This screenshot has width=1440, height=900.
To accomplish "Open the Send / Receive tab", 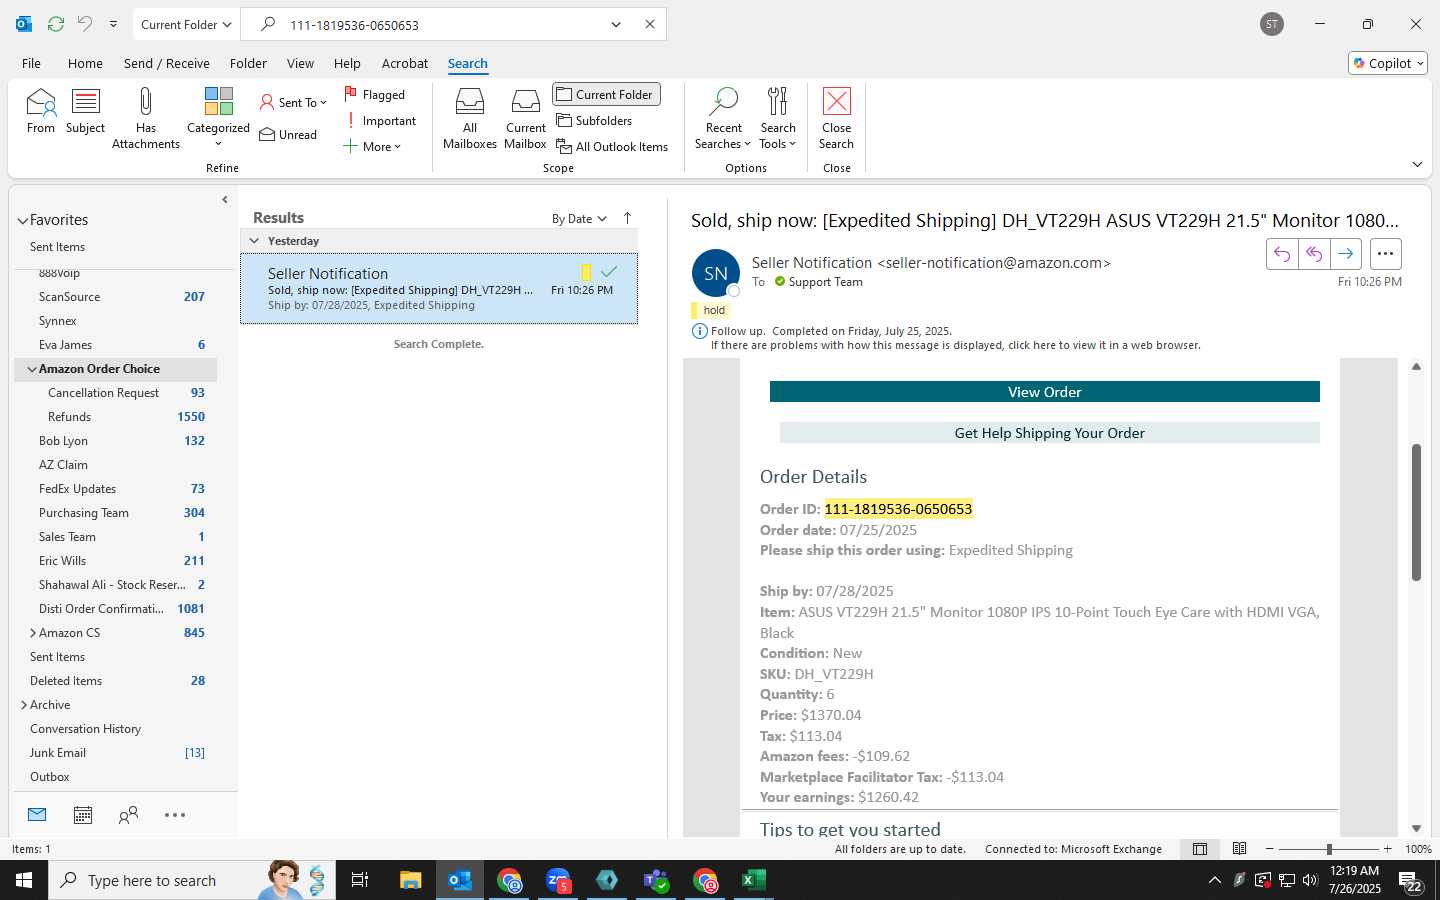I will 167,63.
